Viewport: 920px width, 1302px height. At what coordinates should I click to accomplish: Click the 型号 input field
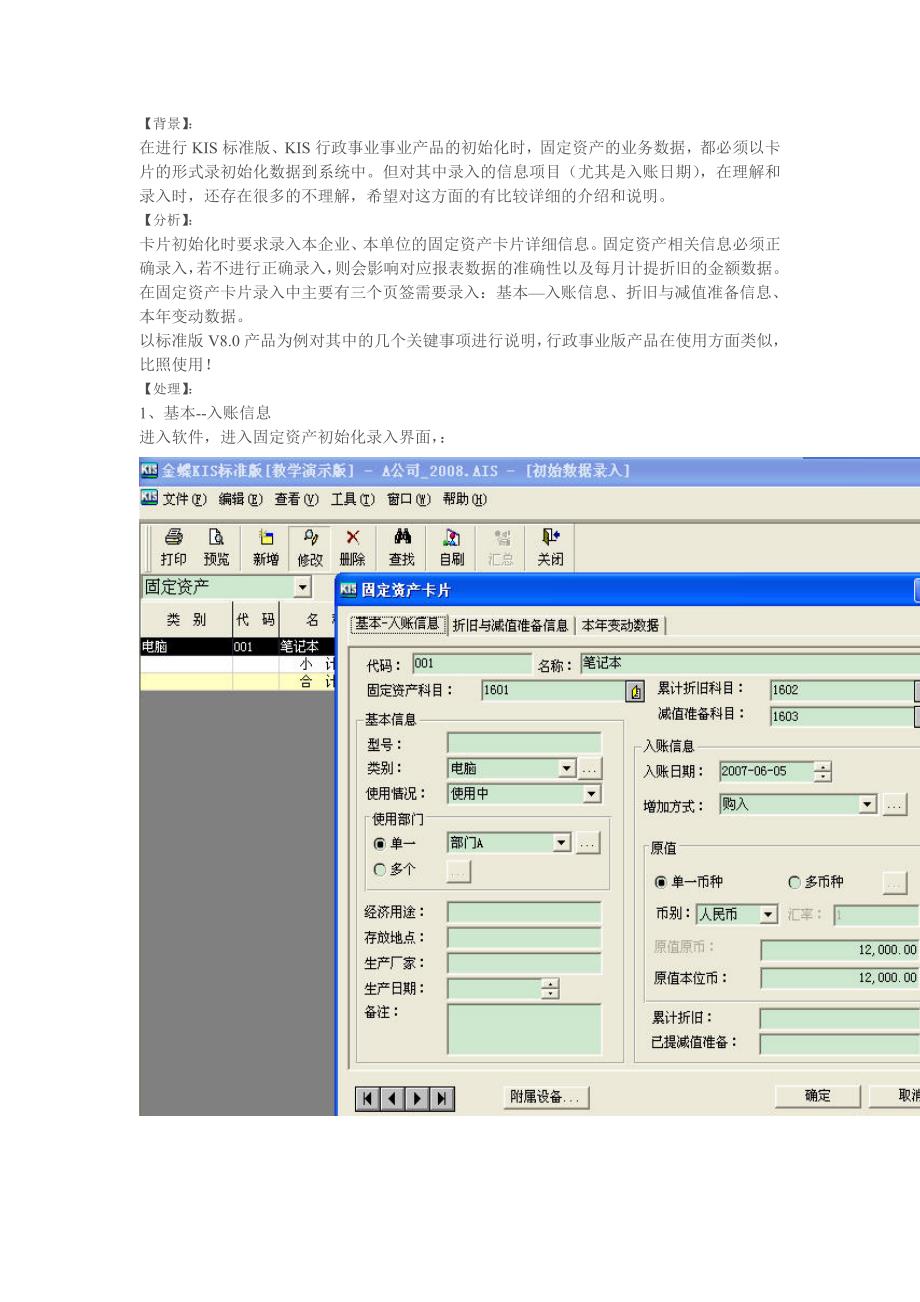524,743
